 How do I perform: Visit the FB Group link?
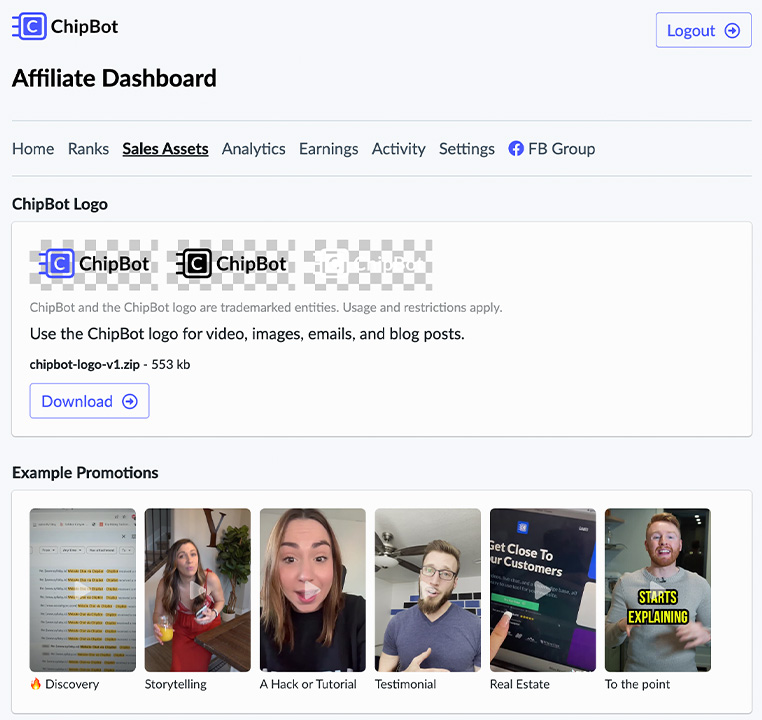pos(552,149)
